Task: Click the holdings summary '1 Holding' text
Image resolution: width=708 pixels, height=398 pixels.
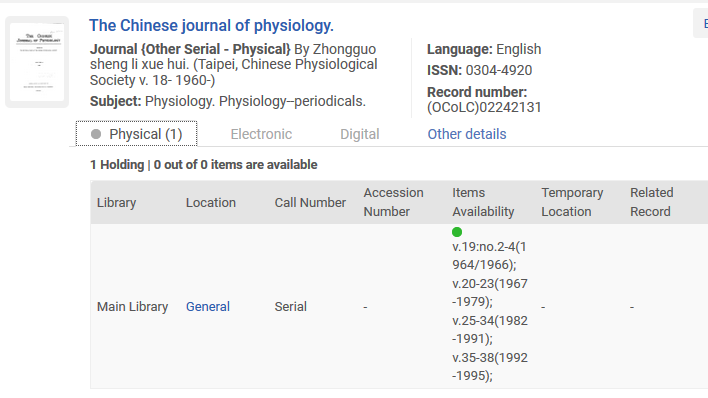Action: (117, 165)
